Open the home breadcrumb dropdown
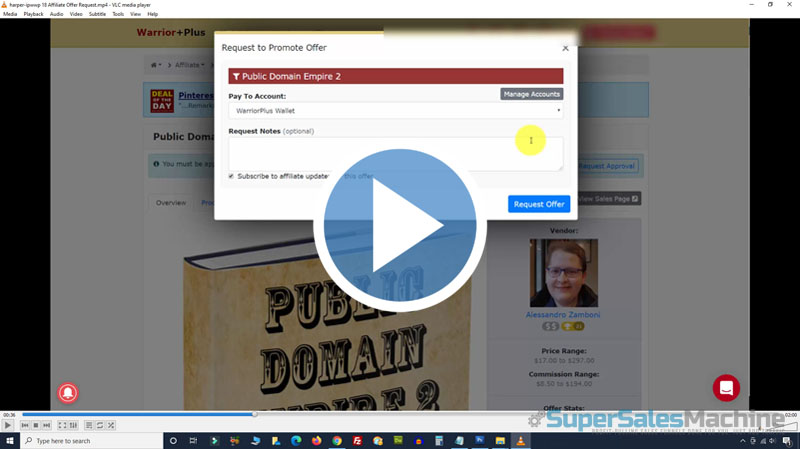The width and height of the screenshot is (800, 449). (x=156, y=65)
